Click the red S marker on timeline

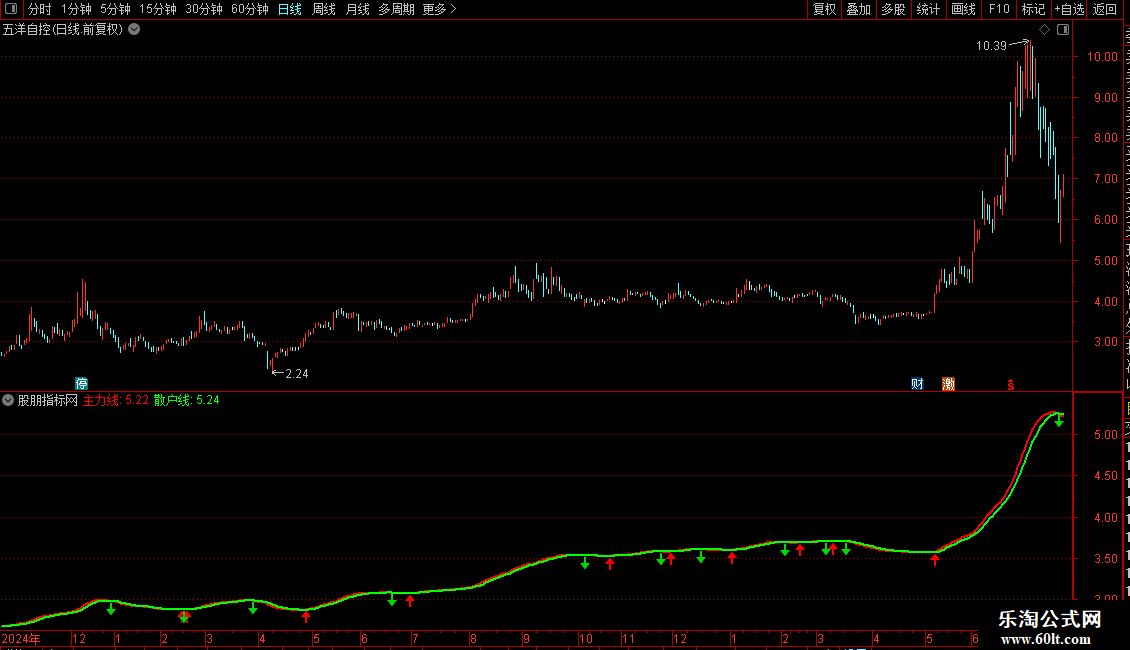1010,385
